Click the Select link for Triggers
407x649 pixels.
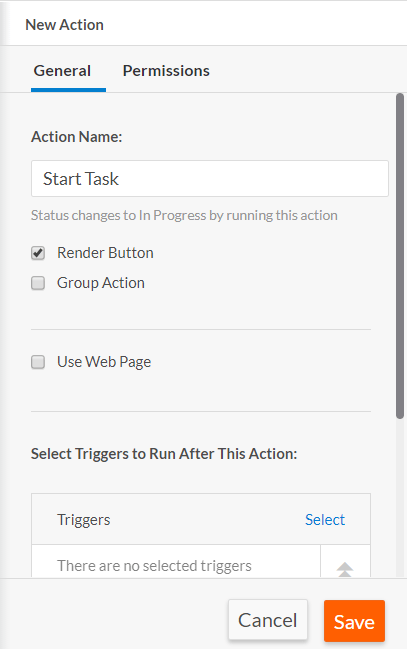325,519
